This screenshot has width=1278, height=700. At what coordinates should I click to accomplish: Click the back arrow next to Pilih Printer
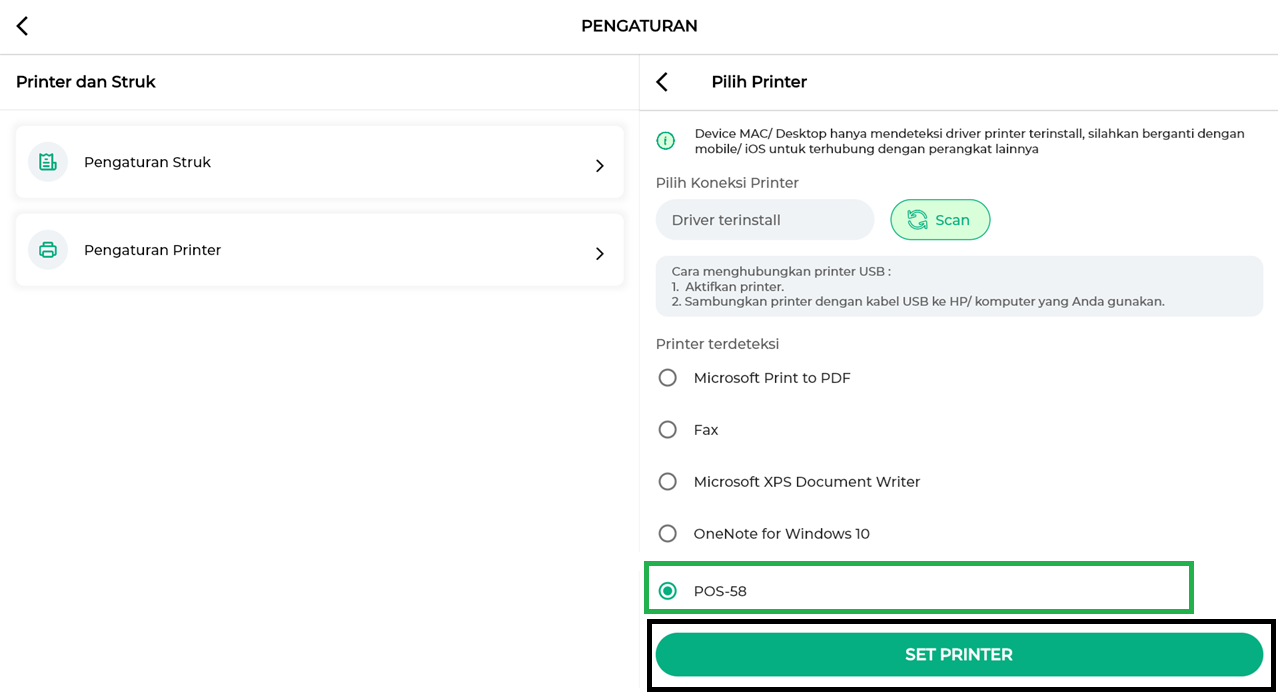(662, 82)
